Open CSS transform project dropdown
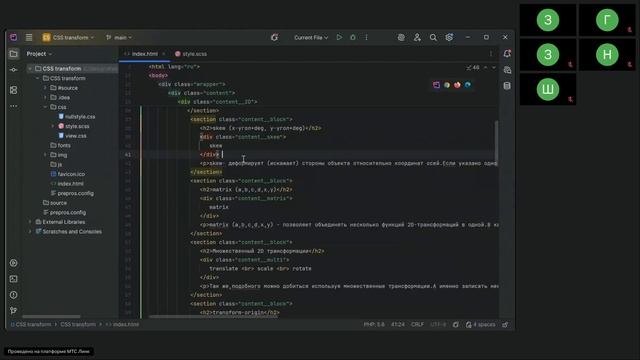Screen dimensions: 640x360 (x=68, y=37)
